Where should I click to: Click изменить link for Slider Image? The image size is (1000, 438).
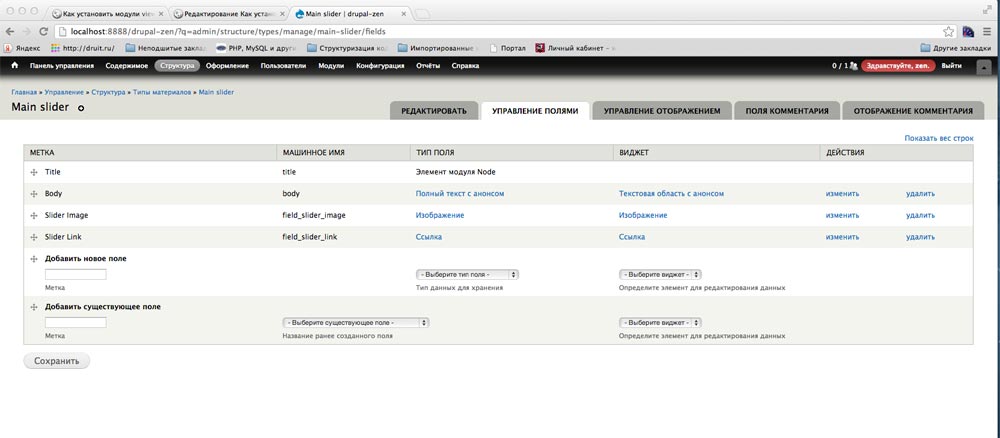842,215
